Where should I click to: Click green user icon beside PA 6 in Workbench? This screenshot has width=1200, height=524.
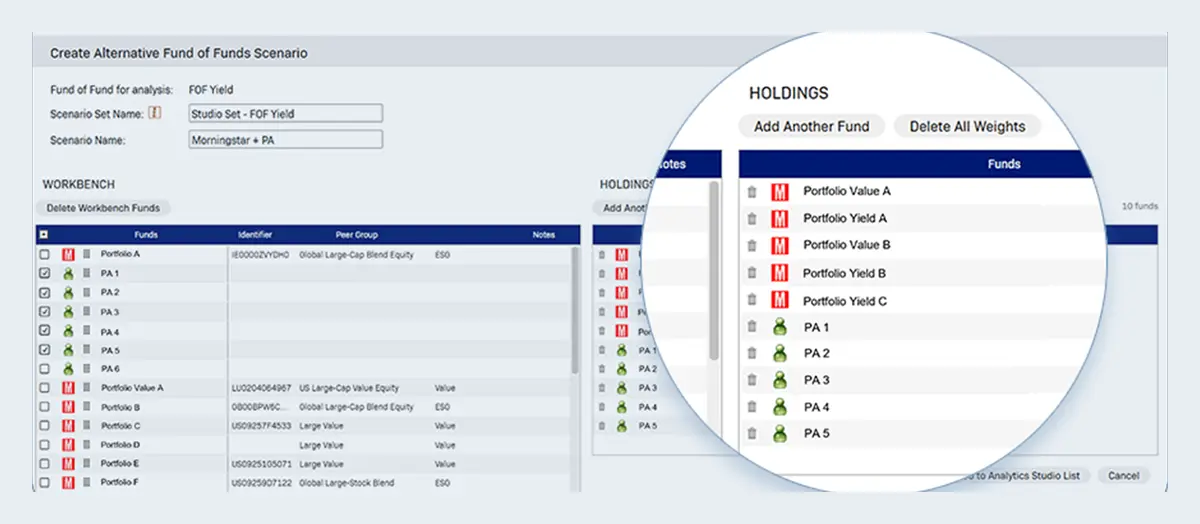coord(68,369)
